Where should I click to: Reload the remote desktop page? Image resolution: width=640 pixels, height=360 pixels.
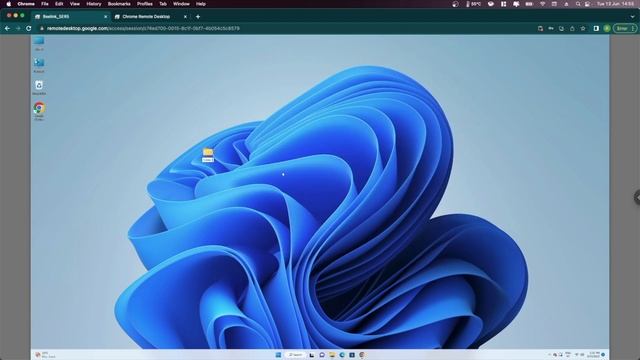click(29, 28)
